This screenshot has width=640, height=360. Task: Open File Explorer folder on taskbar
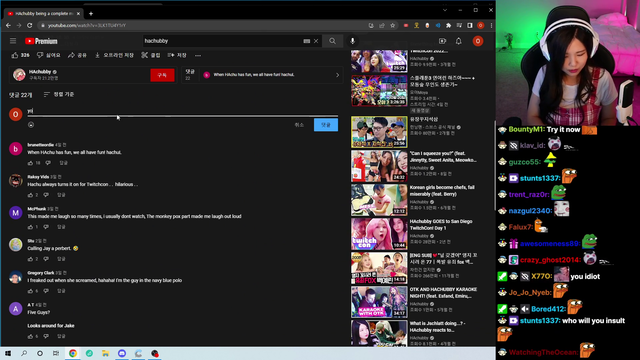105,353
